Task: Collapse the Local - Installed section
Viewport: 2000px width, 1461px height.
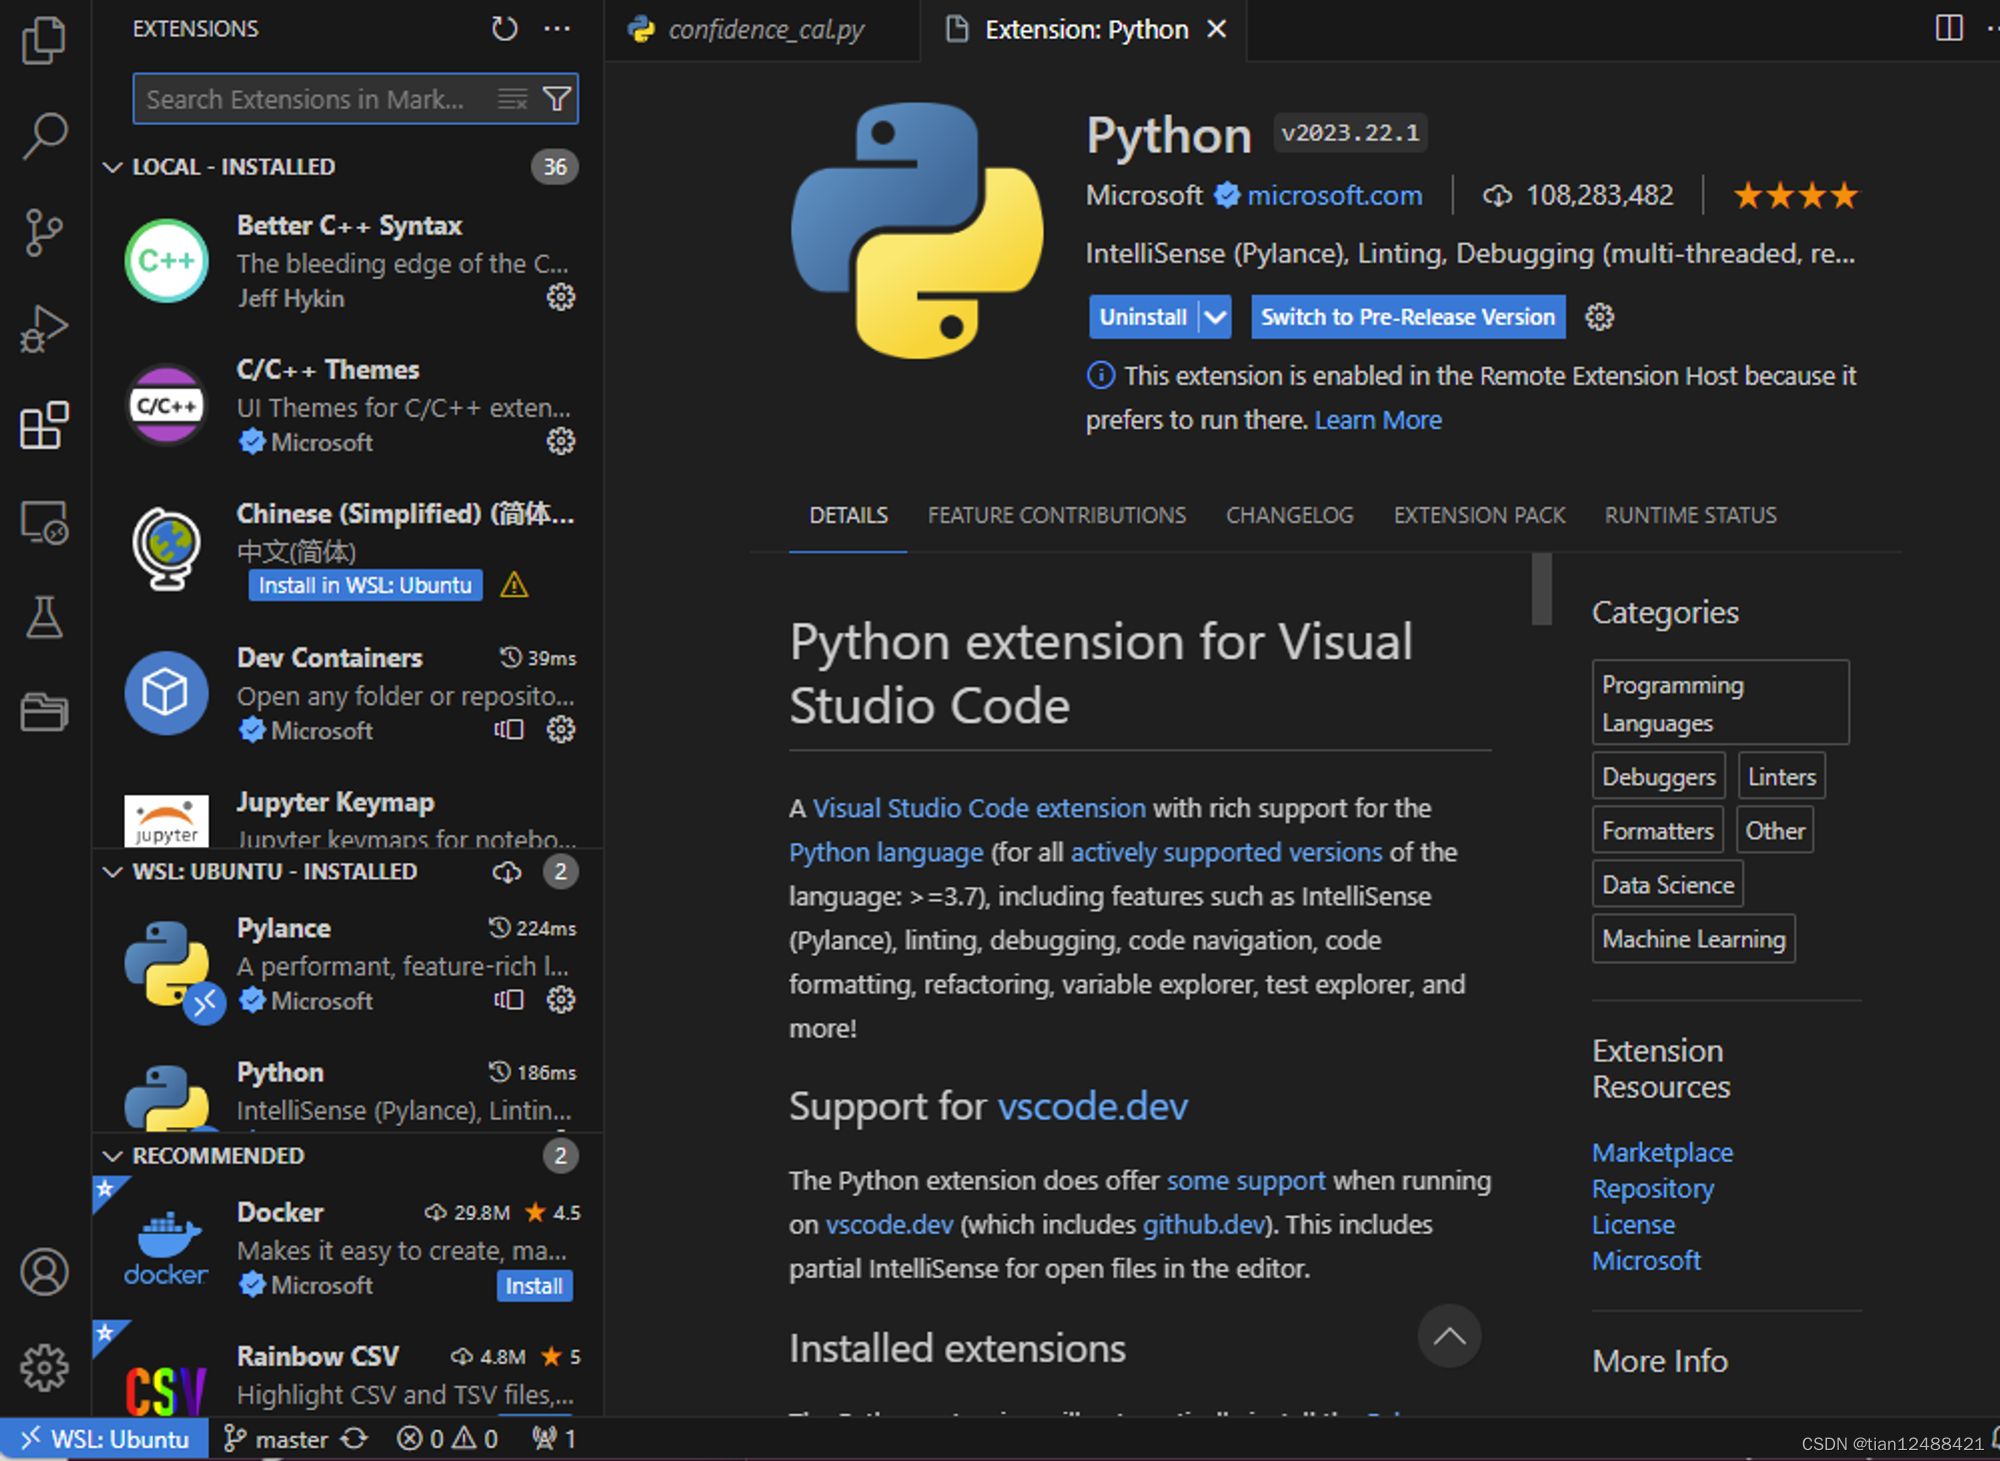Action: 113,167
